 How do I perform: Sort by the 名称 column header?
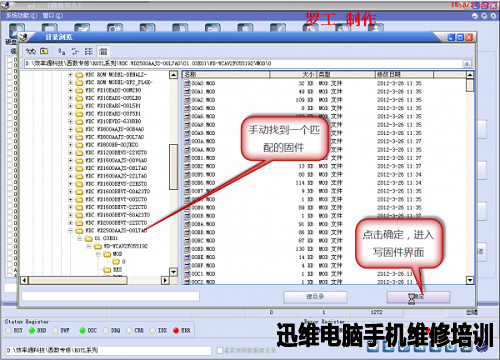click(226, 74)
